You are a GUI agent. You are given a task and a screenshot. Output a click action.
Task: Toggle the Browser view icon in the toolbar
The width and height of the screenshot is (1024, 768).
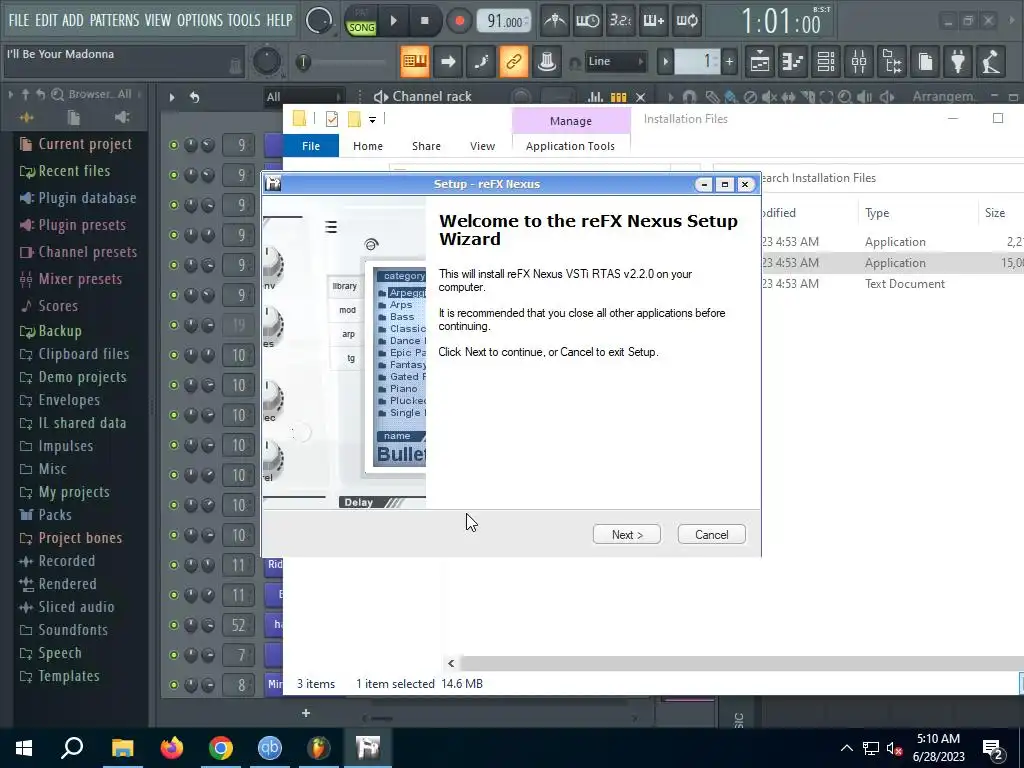point(893,62)
